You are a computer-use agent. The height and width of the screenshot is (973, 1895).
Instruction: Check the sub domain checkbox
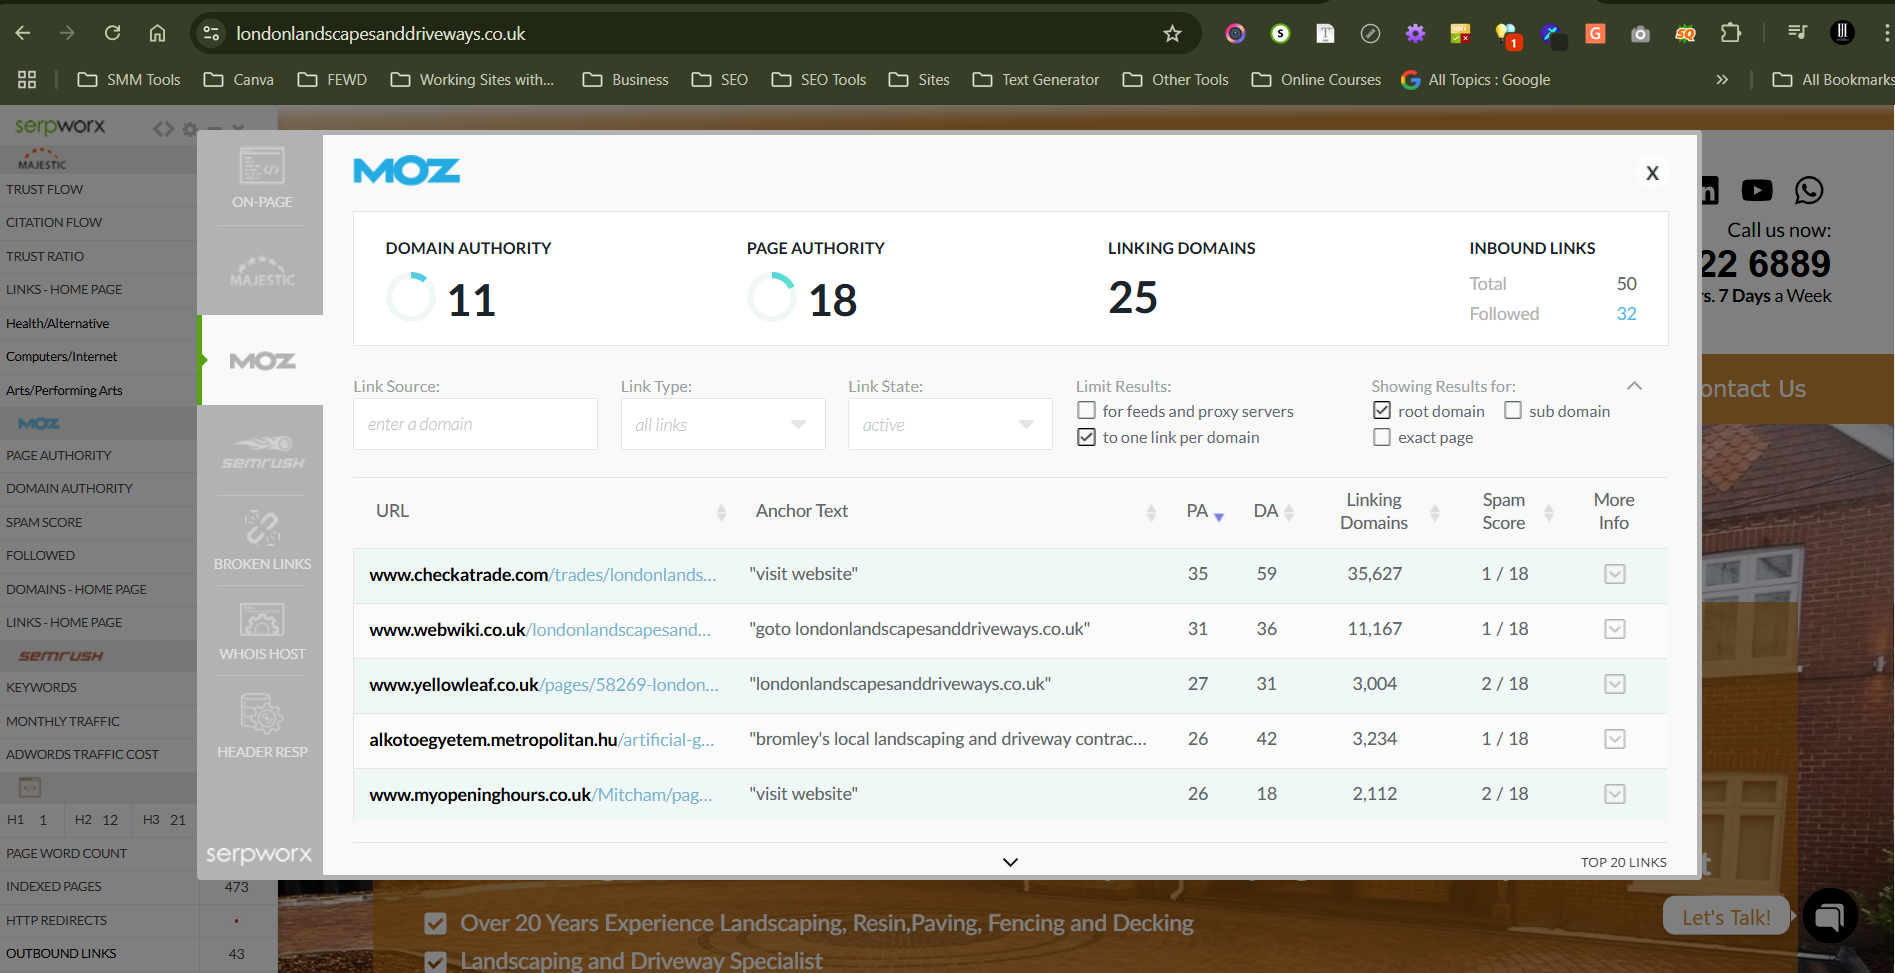click(x=1513, y=411)
